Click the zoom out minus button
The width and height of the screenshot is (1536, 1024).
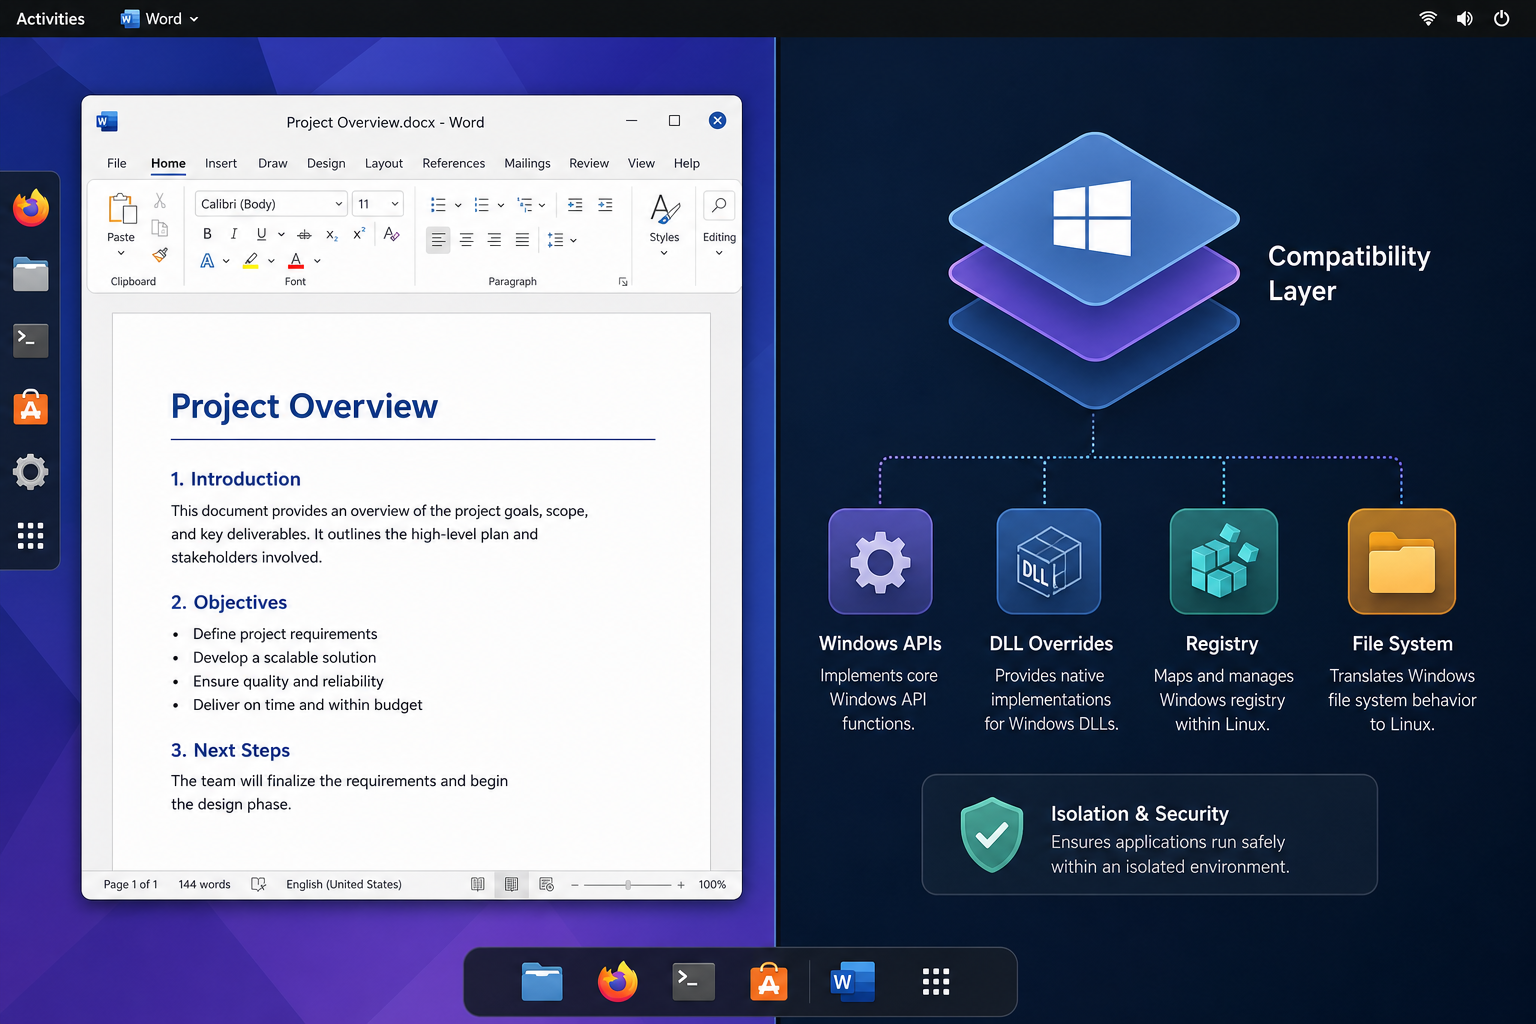(x=575, y=885)
